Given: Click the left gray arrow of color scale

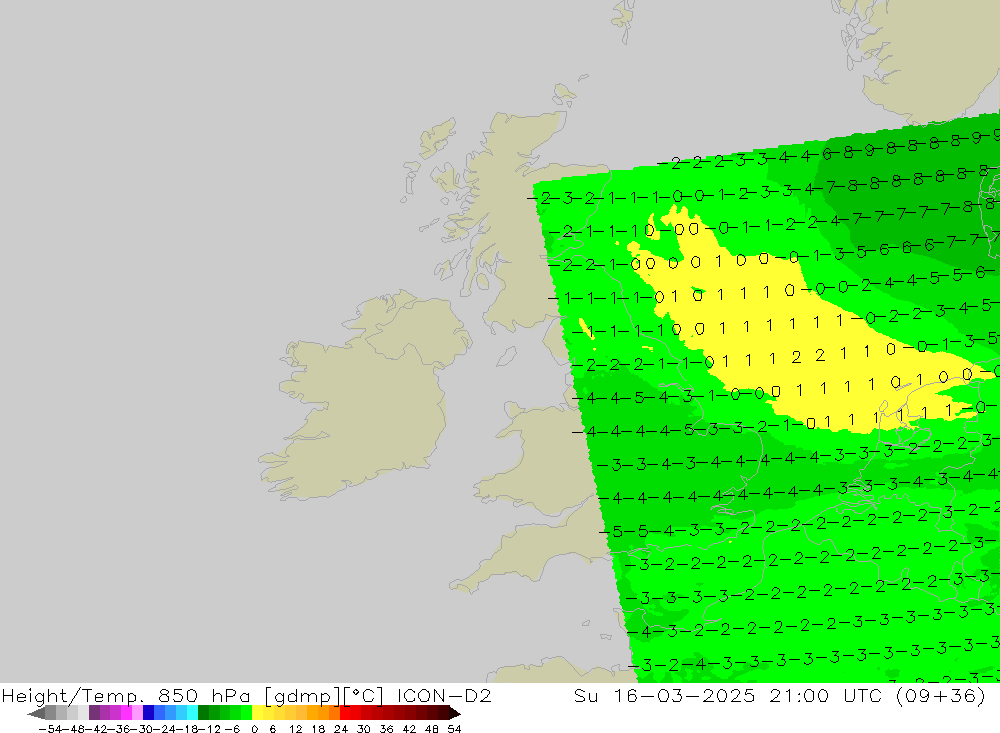Looking at the screenshot, I should click(36, 713).
